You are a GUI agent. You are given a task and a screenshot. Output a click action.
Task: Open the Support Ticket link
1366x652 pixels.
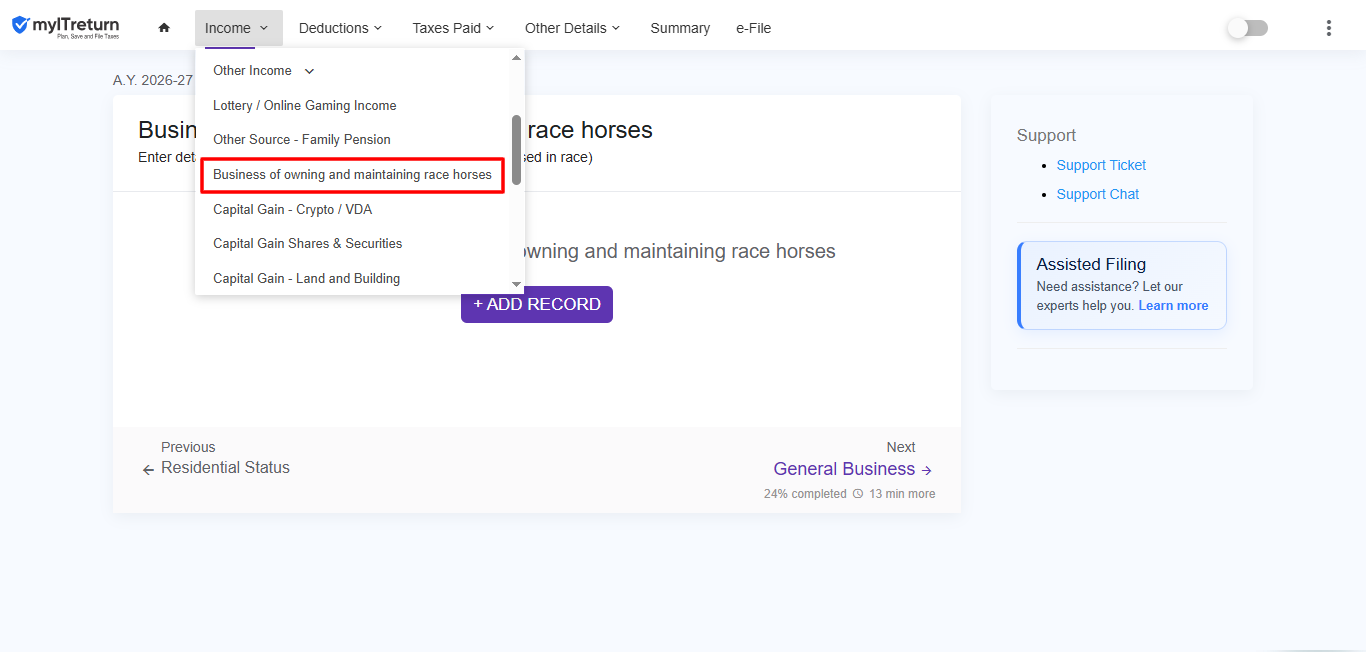[x=1101, y=165]
